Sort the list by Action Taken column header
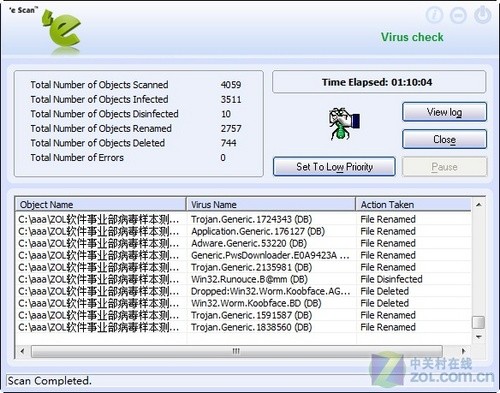 point(413,204)
